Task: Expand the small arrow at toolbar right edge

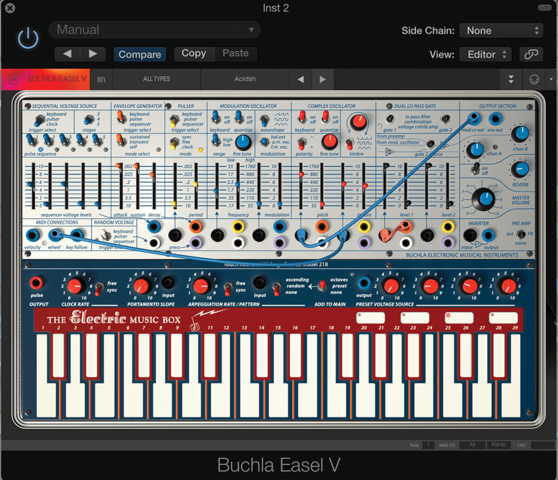Action: click(551, 79)
